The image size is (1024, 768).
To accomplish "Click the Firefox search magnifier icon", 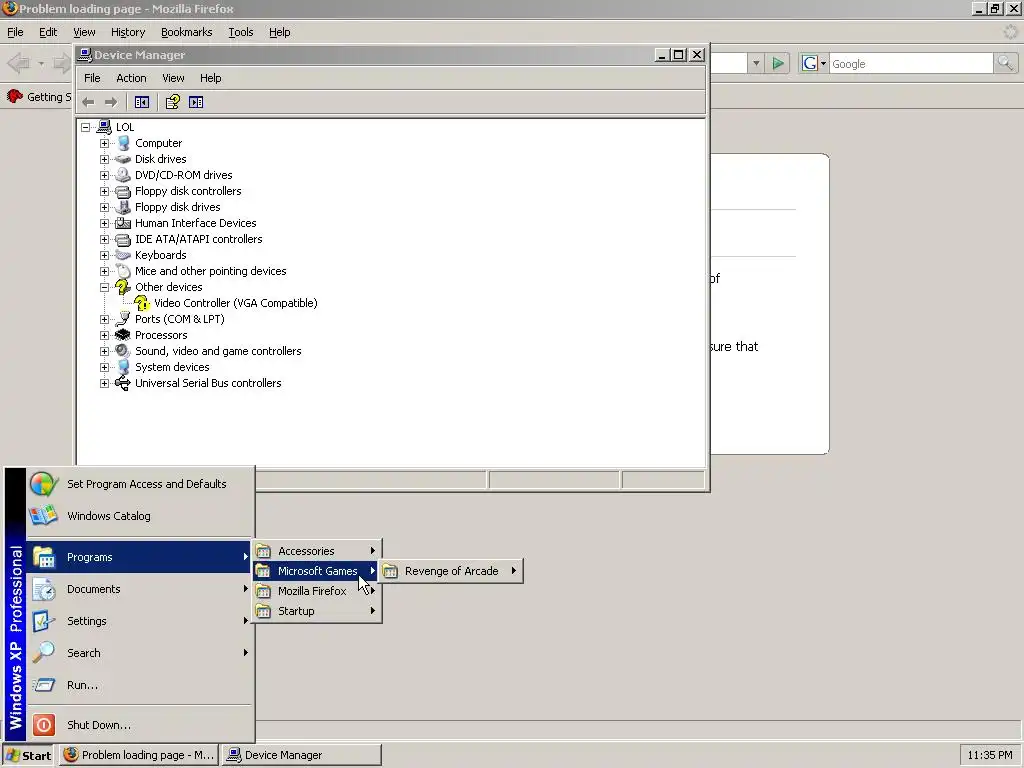I will tap(1005, 63).
